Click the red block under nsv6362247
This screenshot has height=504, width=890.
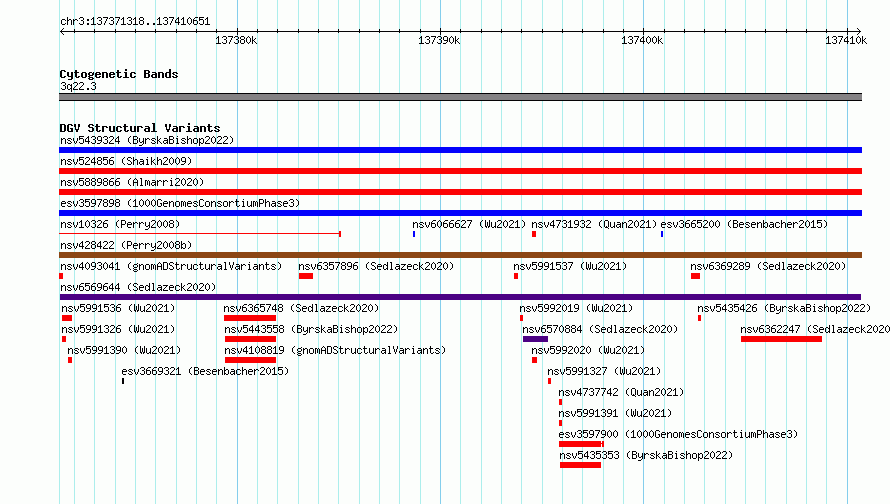click(781, 339)
